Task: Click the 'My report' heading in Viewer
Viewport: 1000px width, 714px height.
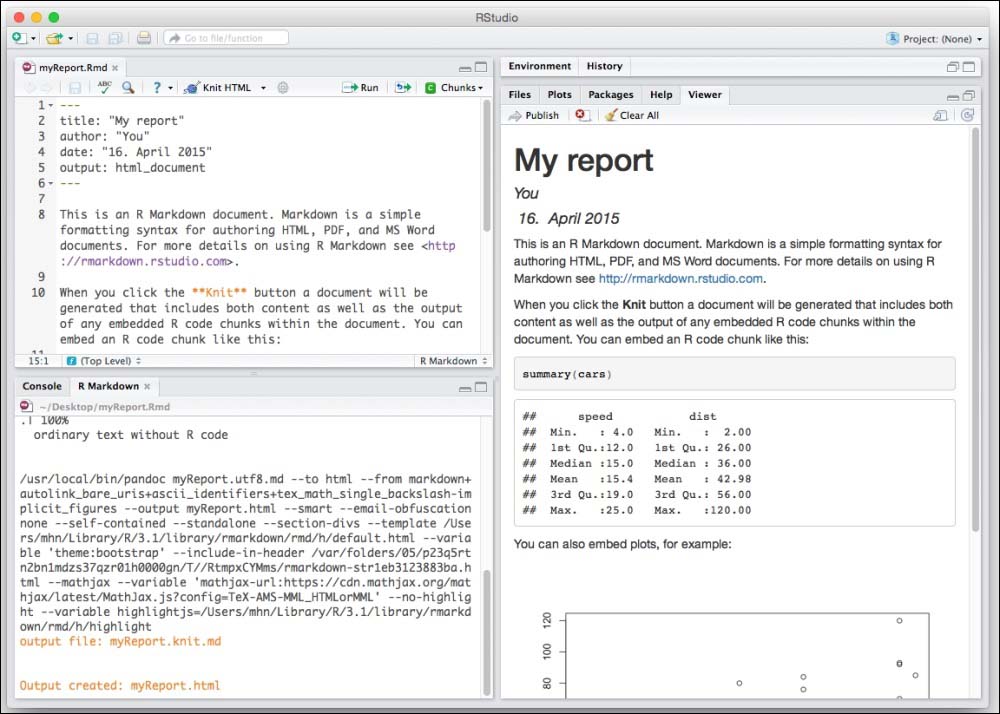Action: click(x=584, y=160)
